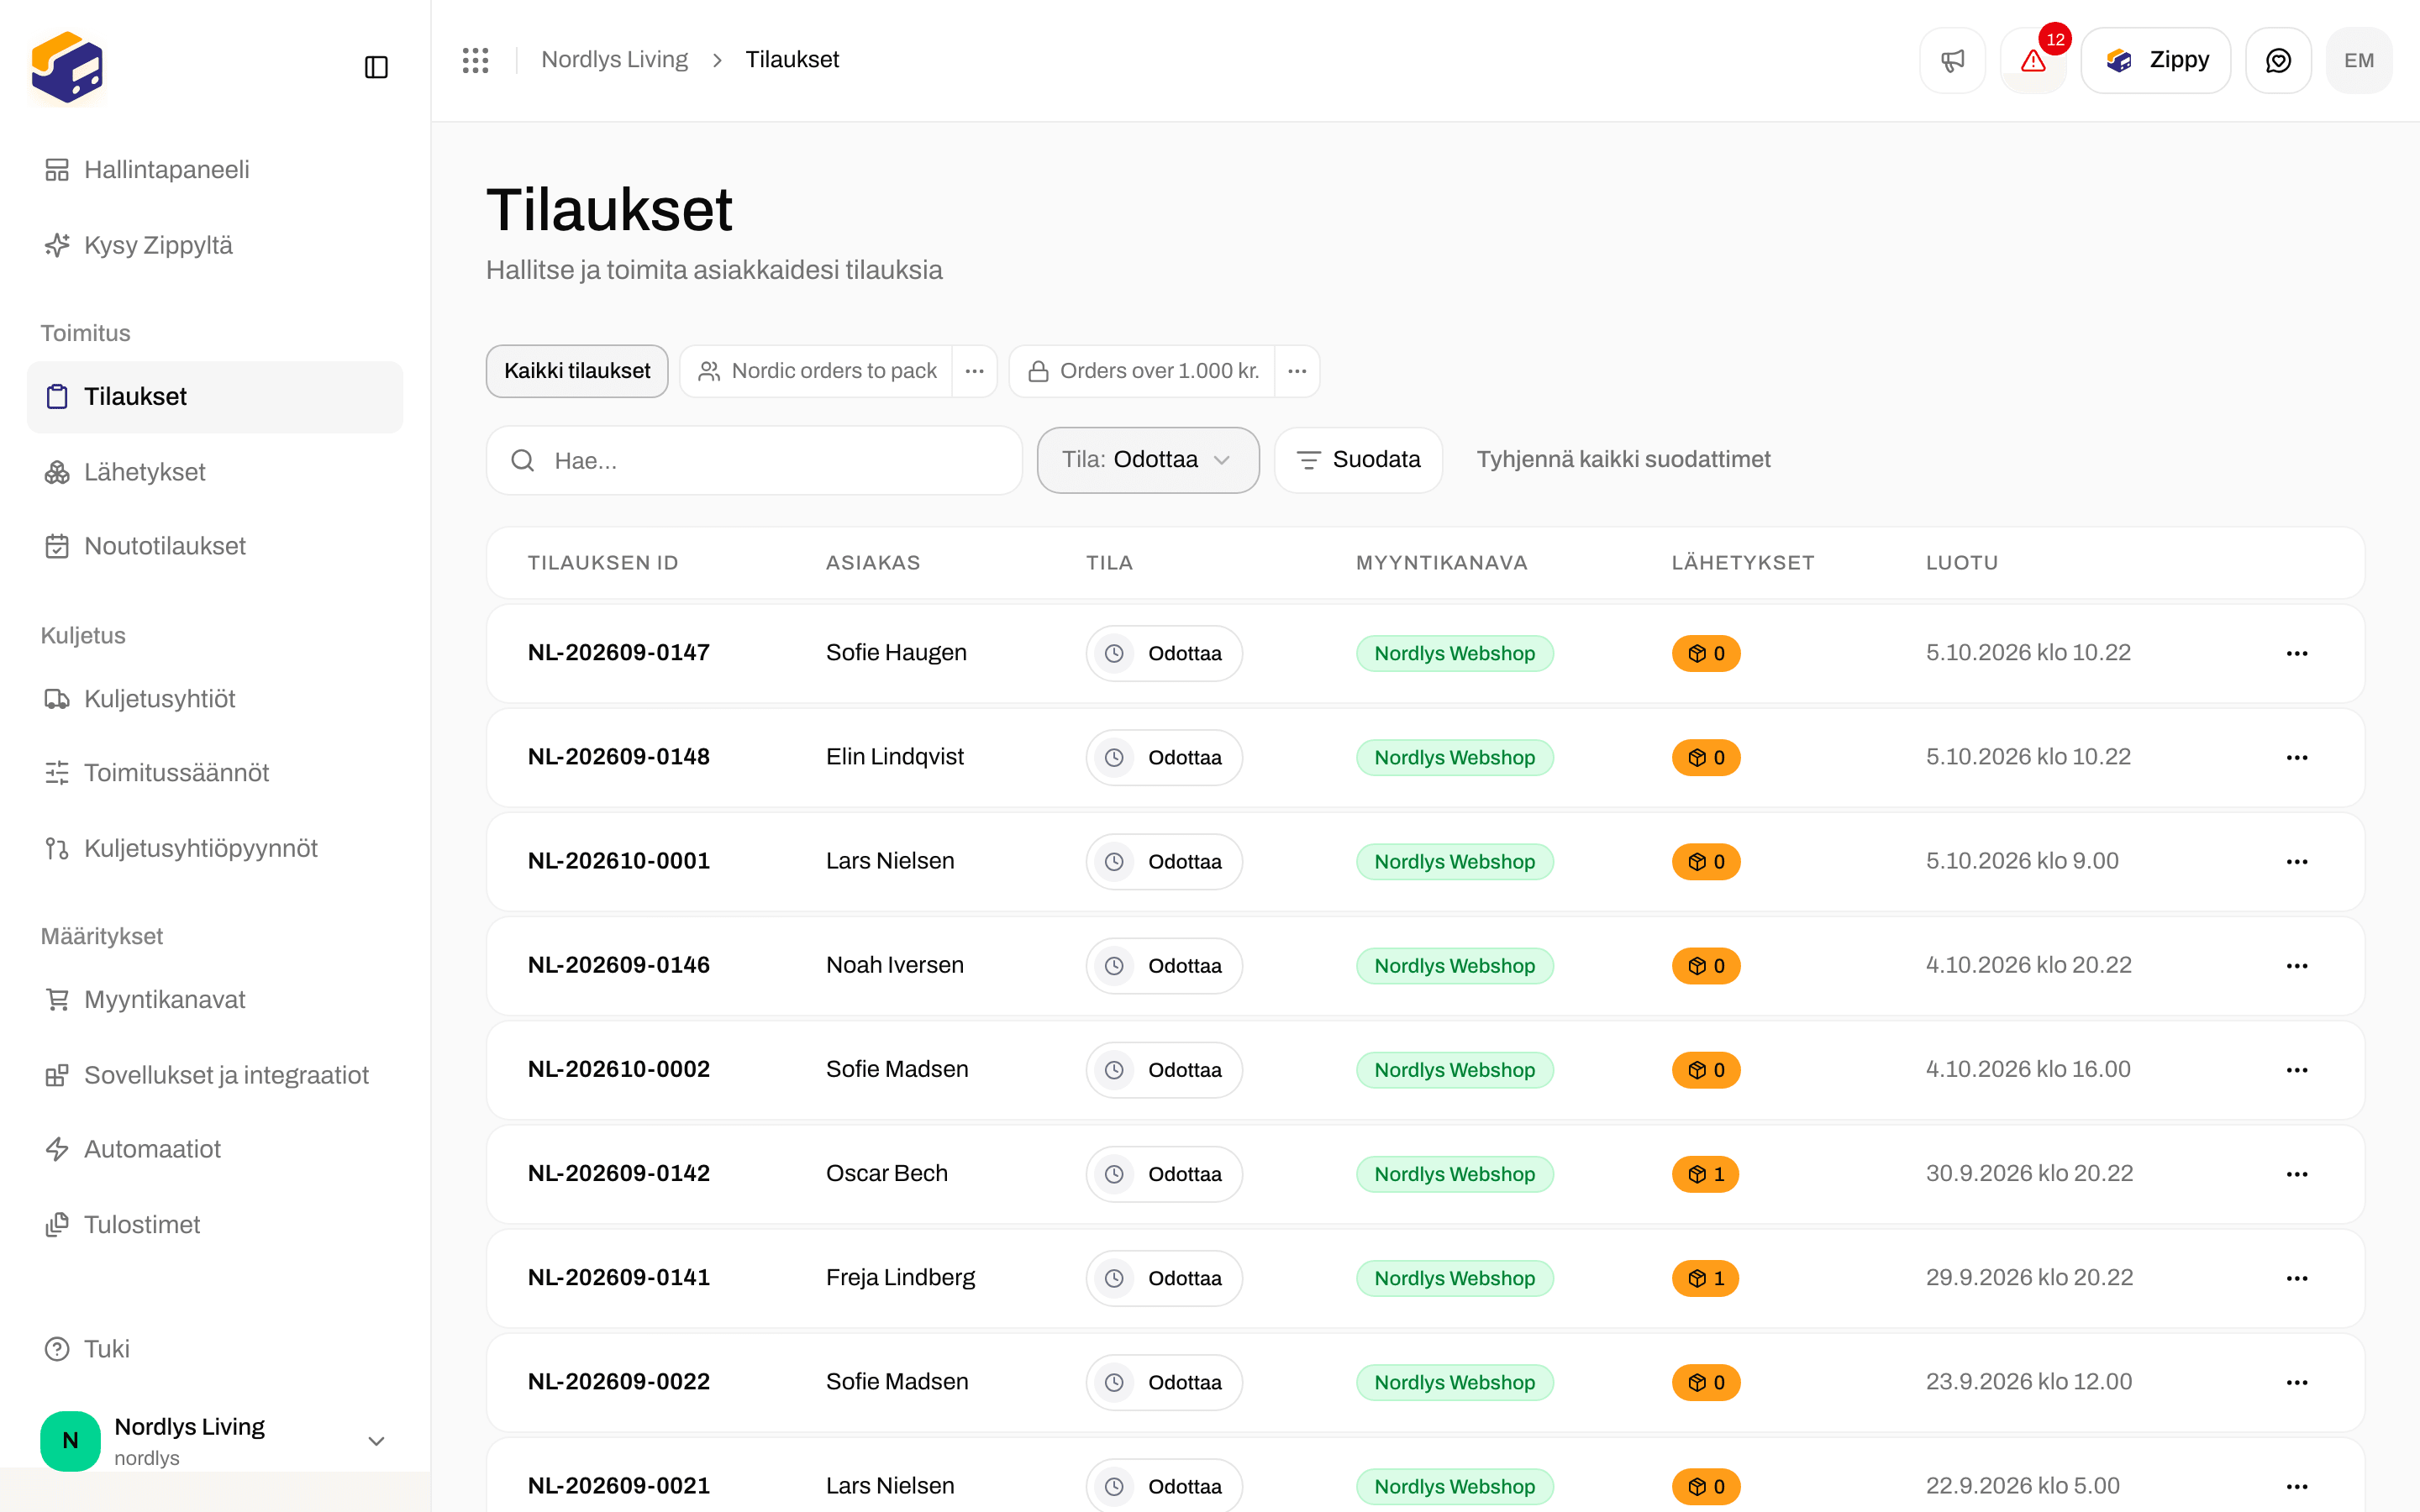Open row menu for NL-202609-0148
Viewport: 2420px width, 1512px height.
2297,758
